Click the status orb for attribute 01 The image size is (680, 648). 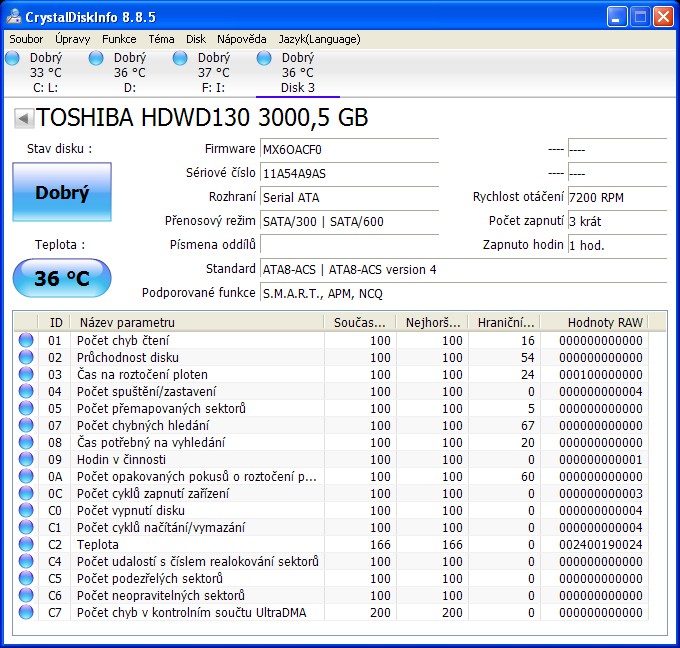(26, 341)
